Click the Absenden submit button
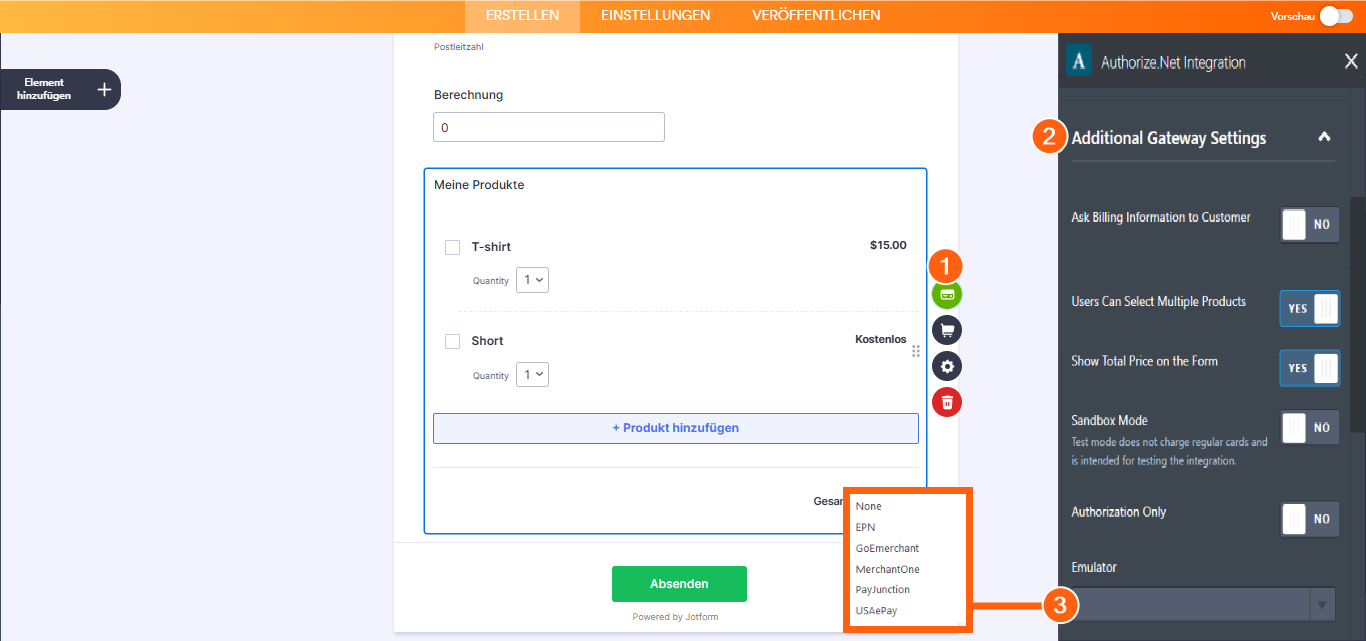This screenshot has height=641, width=1366. (679, 583)
